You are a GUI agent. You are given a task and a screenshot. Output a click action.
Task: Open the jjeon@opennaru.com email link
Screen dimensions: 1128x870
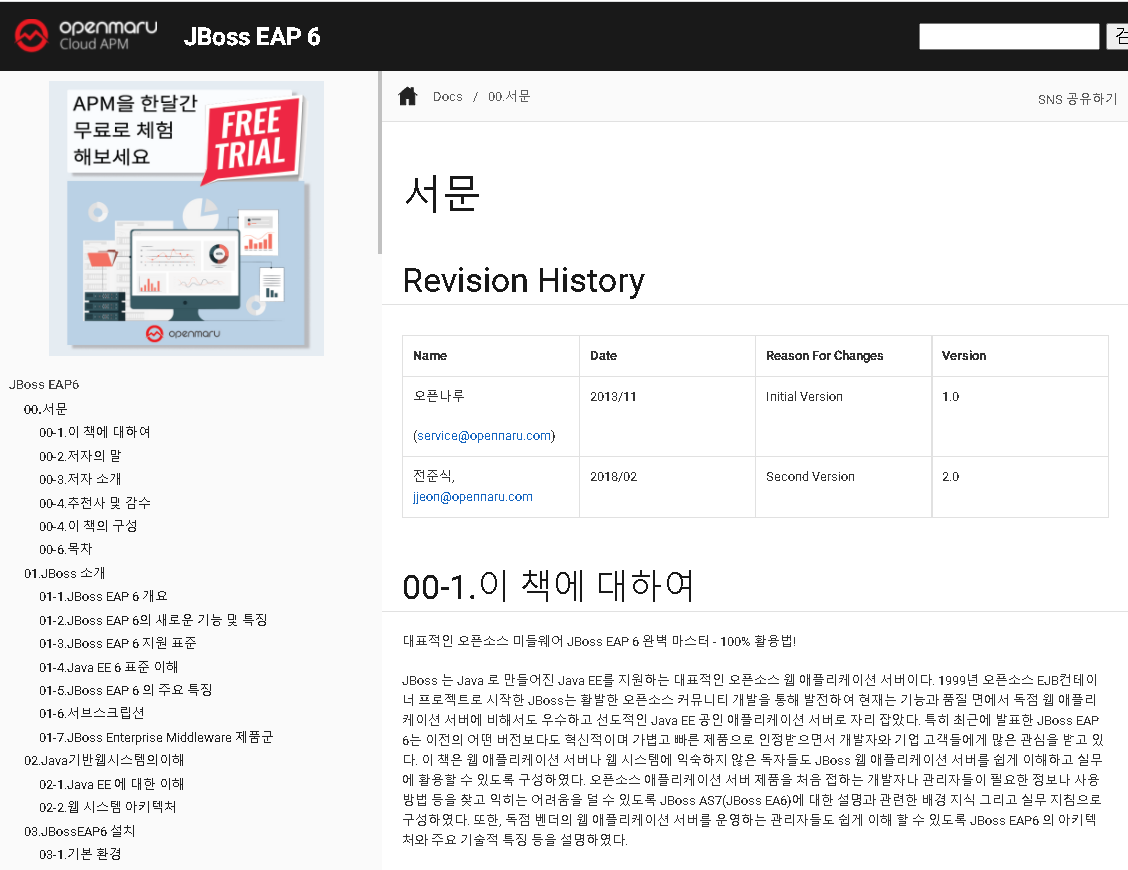(472, 497)
